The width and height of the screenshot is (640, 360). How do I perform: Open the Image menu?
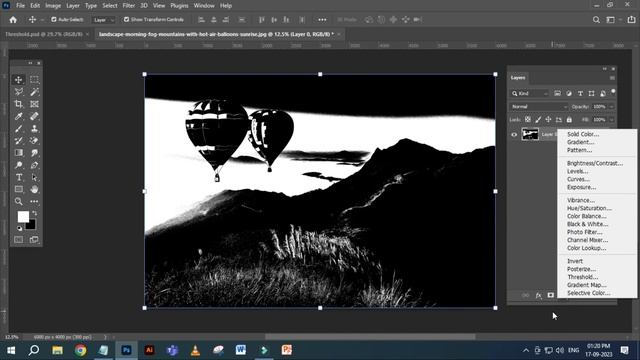point(53,6)
